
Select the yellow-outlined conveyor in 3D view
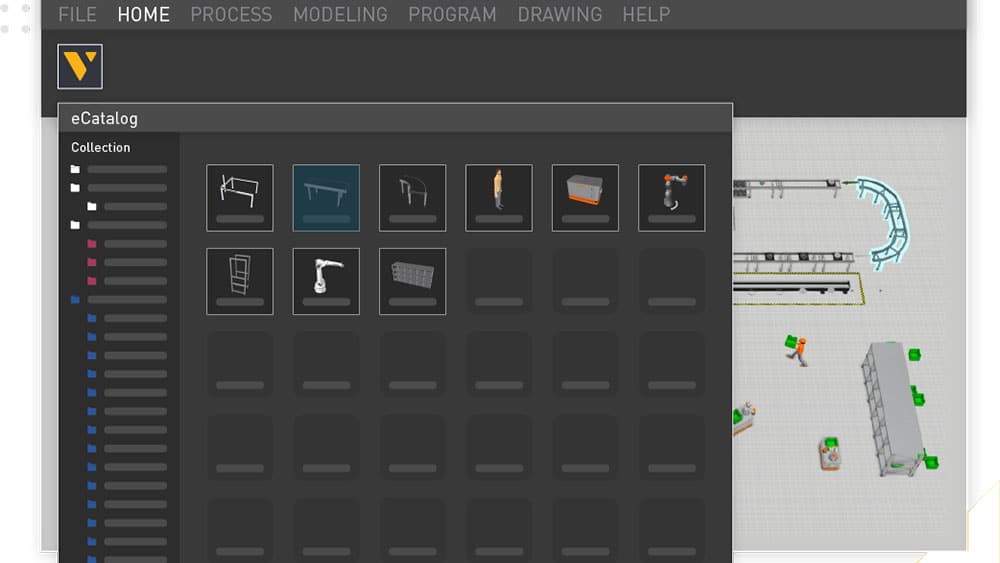click(x=797, y=289)
